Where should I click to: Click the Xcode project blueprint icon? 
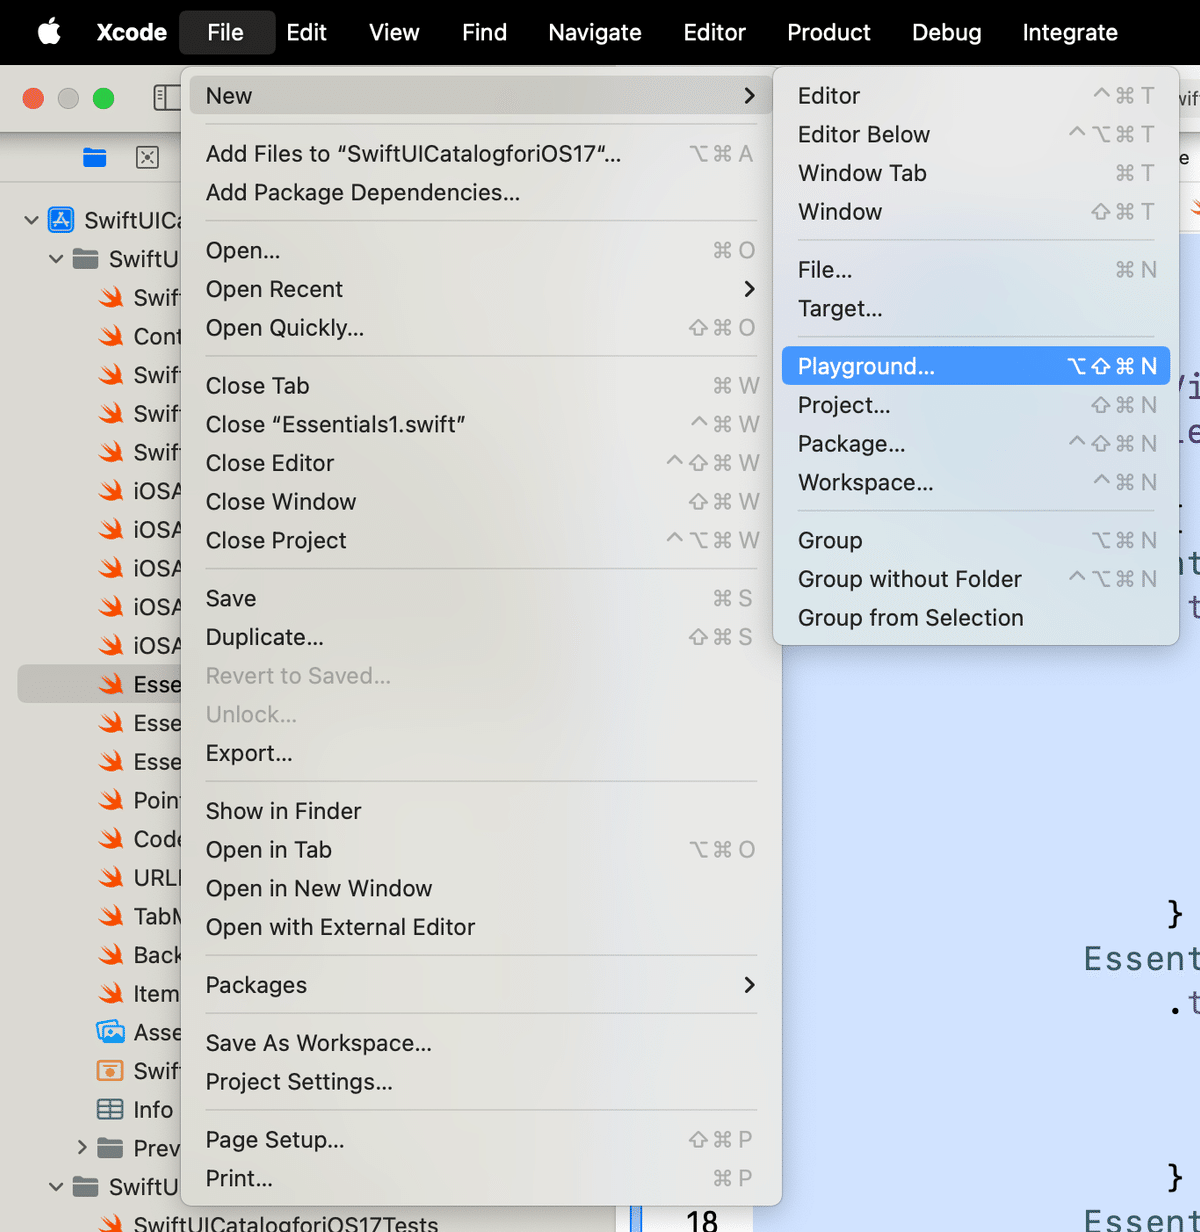[x=61, y=220]
